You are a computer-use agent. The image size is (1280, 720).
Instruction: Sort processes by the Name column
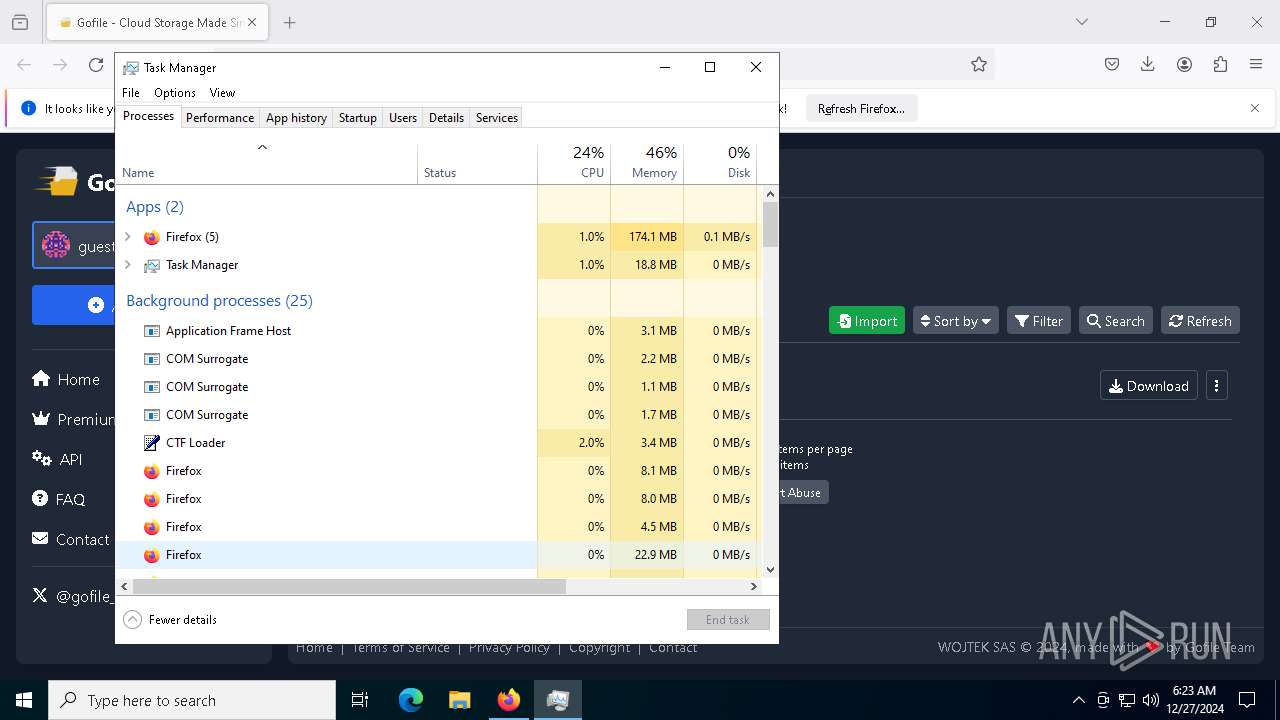point(266,164)
